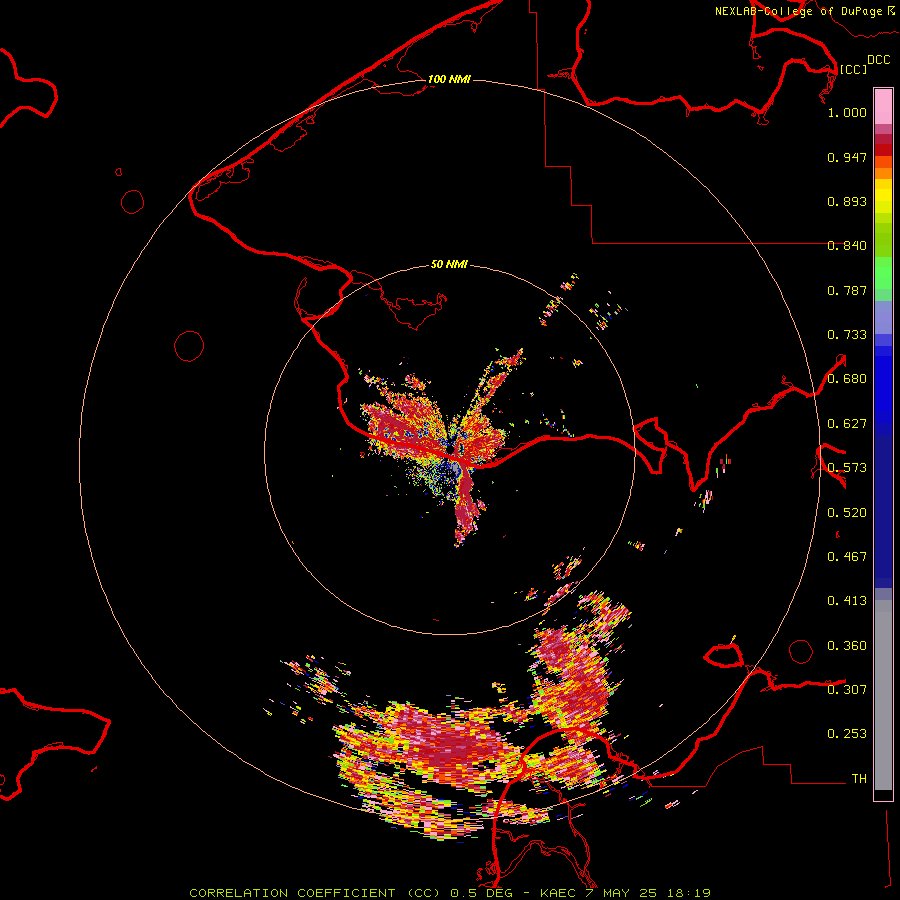Click the 0.947 scale value
Image resolution: width=900 pixels, height=900 pixels.
847,157
